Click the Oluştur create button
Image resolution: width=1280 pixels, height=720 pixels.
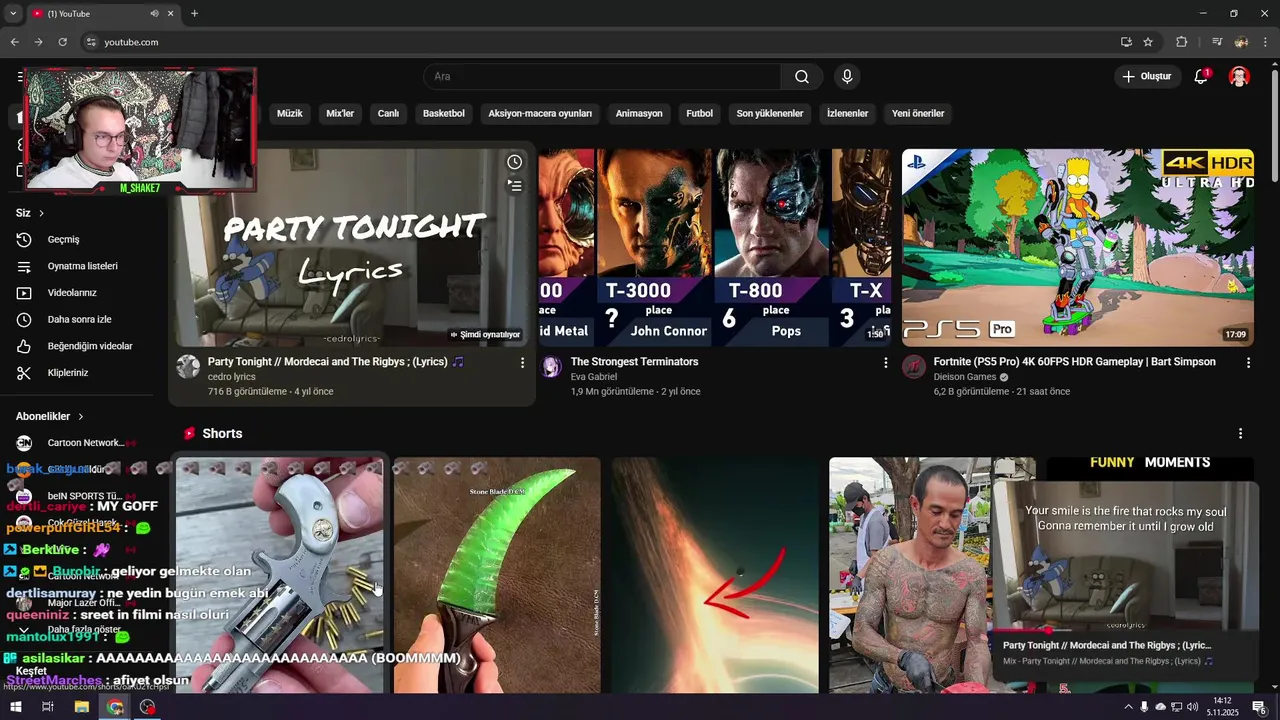tap(1146, 77)
